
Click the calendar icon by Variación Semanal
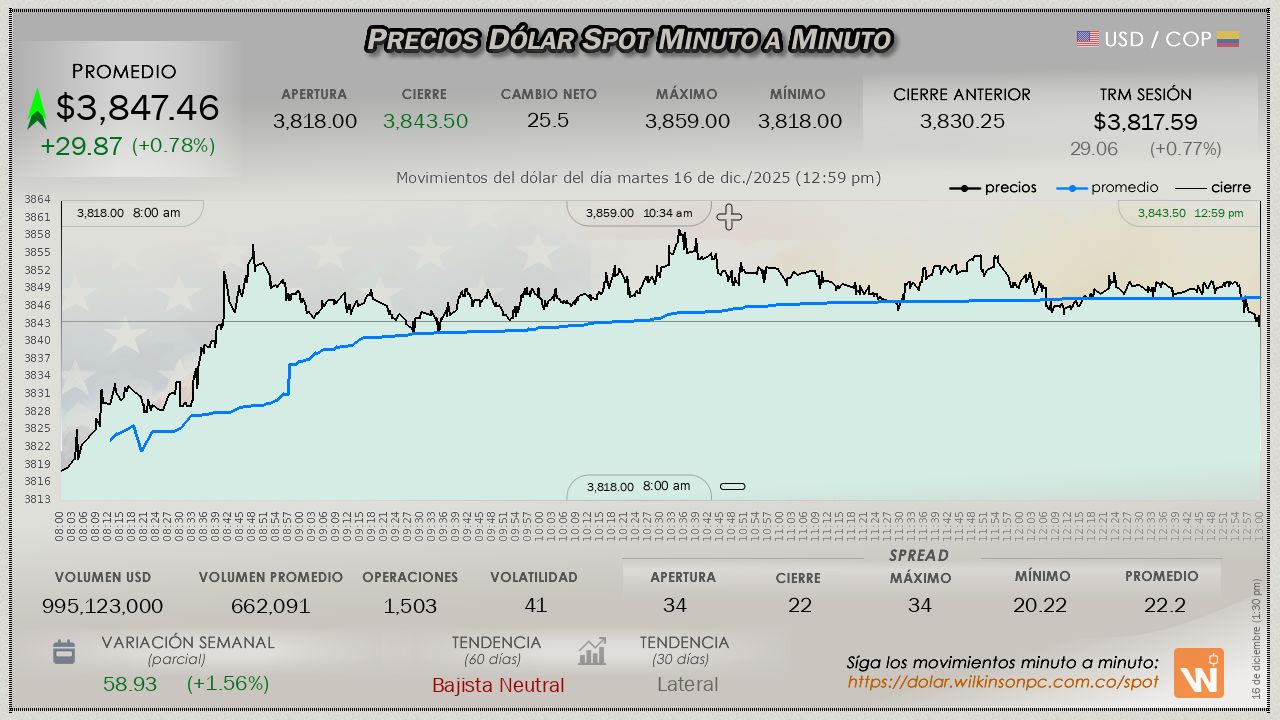64,653
